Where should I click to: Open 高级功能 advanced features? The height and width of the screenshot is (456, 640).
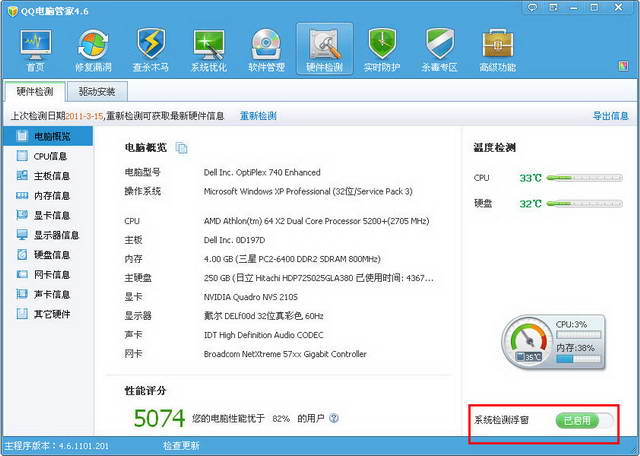[498, 51]
